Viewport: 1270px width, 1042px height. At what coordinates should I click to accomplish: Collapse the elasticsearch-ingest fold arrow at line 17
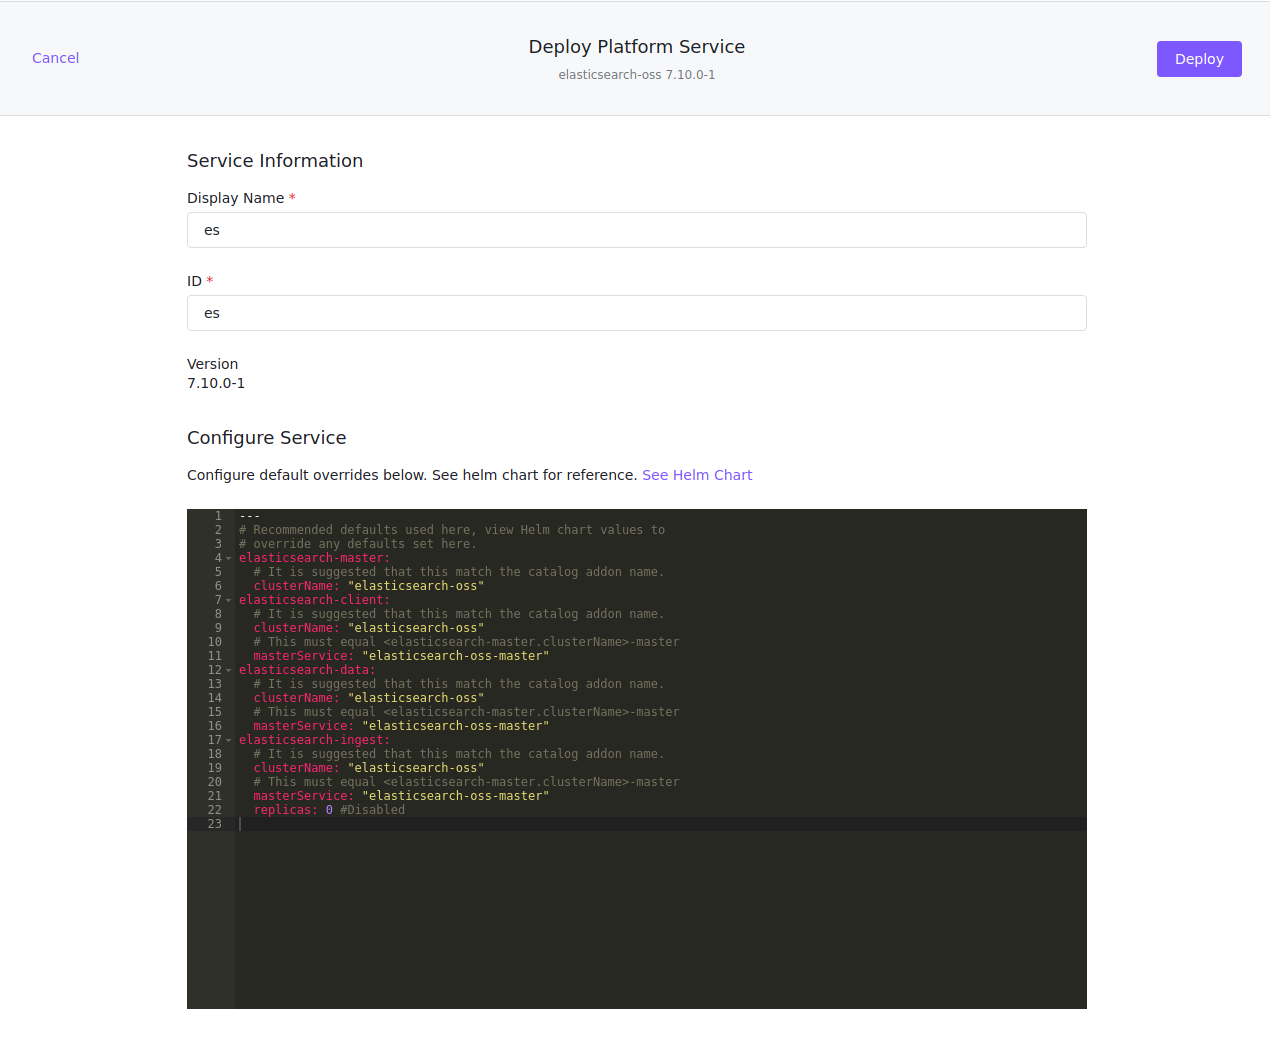point(228,740)
